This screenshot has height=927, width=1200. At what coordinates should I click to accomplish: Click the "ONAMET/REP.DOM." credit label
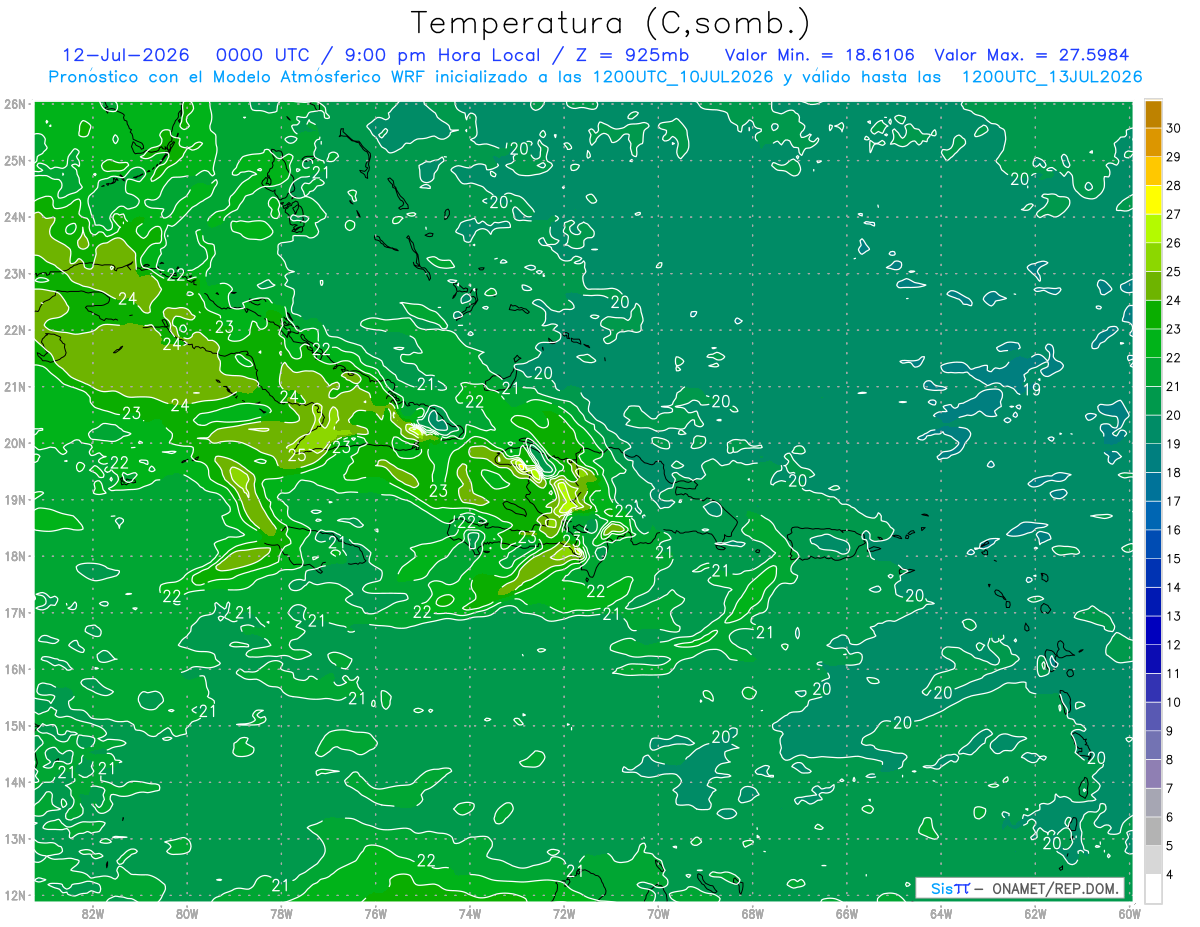coord(1056,888)
